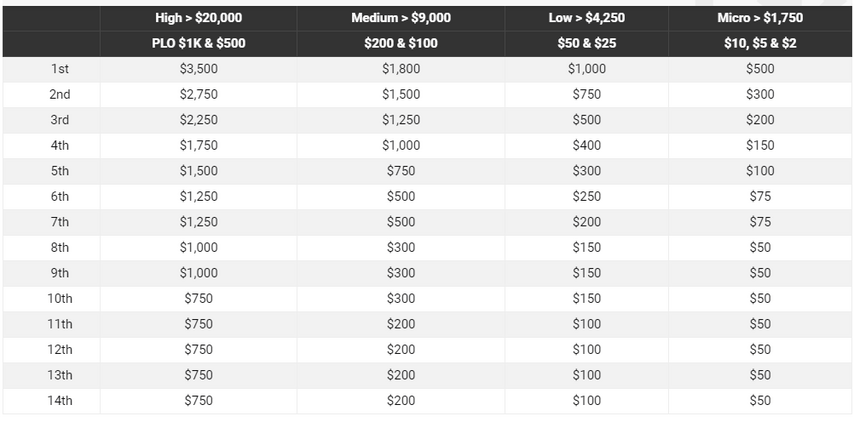Select the $500 Micro first prize cell
Viewport: 854px width, 422px height.
coord(760,69)
